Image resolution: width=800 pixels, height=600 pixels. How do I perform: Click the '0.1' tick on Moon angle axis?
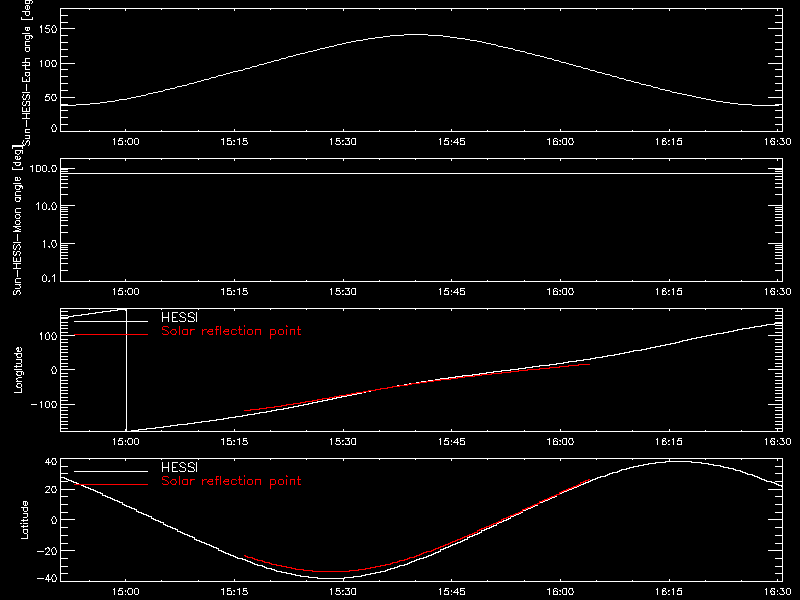(x=49, y=278)
